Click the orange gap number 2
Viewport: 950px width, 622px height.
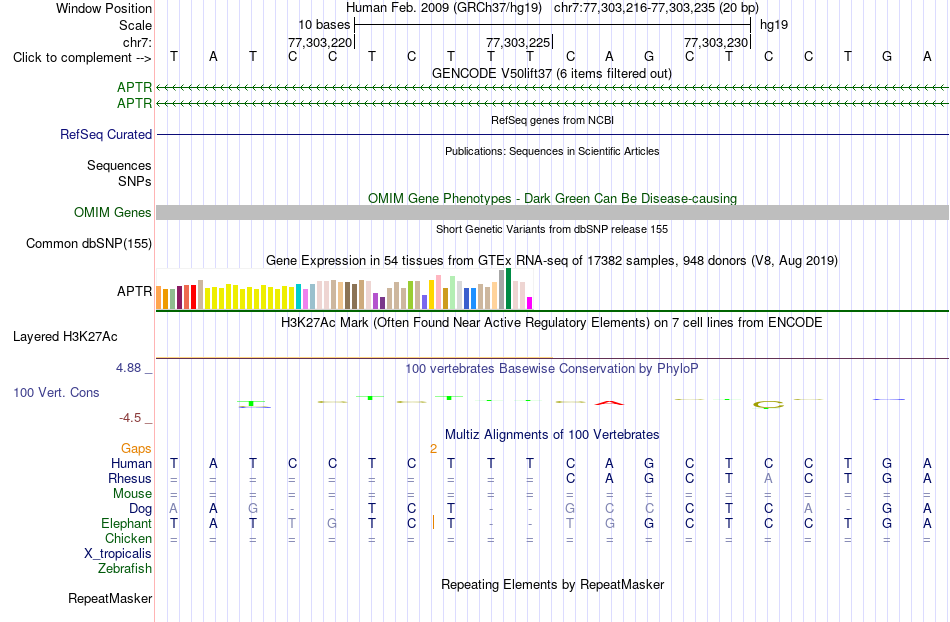(x=433, y=449)
